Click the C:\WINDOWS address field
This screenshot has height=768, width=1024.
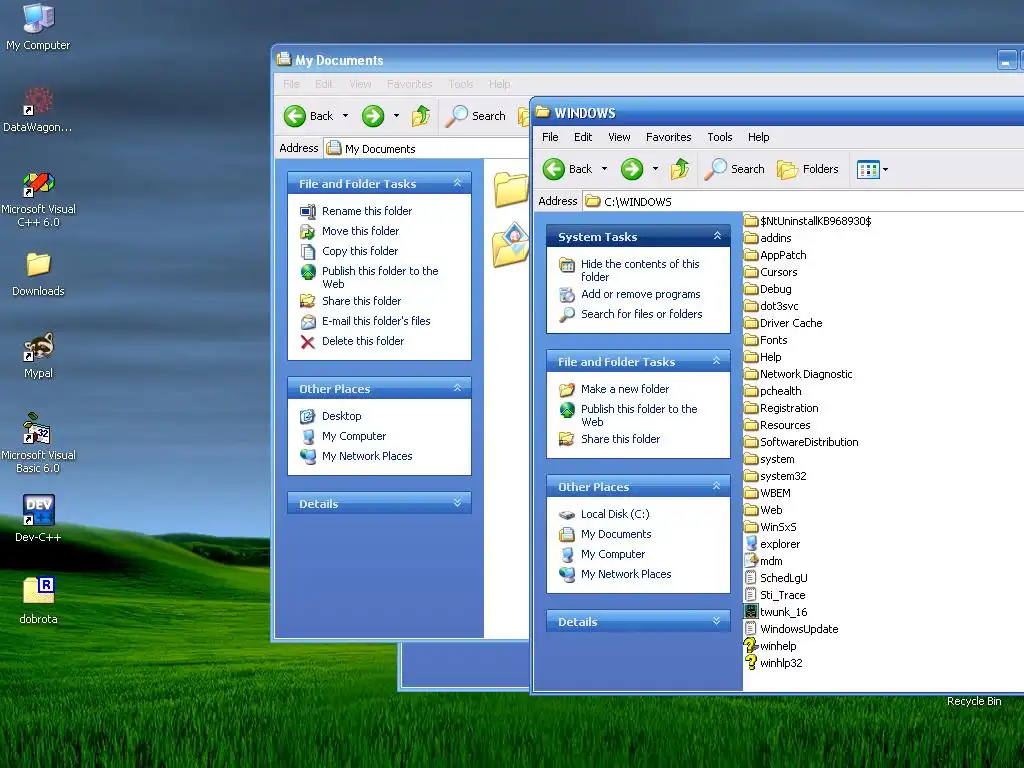(x=803, y=202)
